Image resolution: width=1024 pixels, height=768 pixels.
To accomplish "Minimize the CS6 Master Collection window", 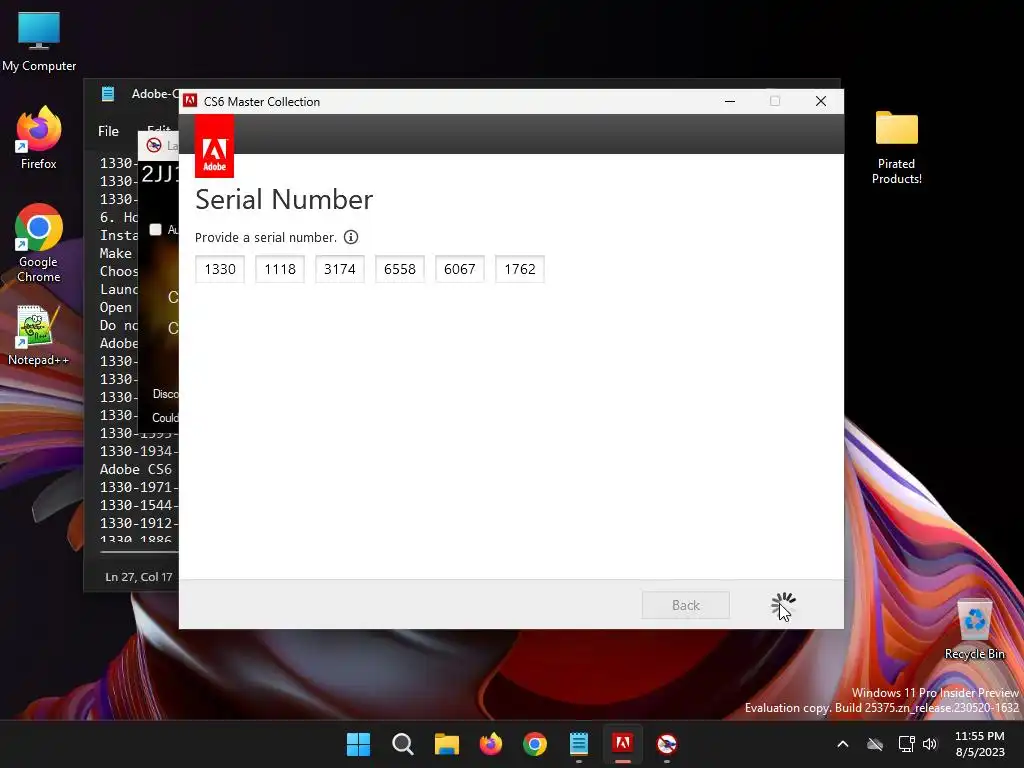I will (x=730, y=101).
